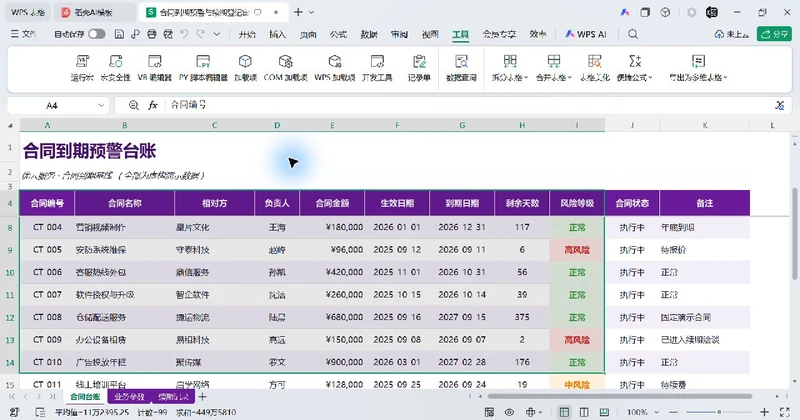Click the Run Macro (运行宏) icon
The width and height of the screenshot is (800, 420).
(x=82, y=62)
